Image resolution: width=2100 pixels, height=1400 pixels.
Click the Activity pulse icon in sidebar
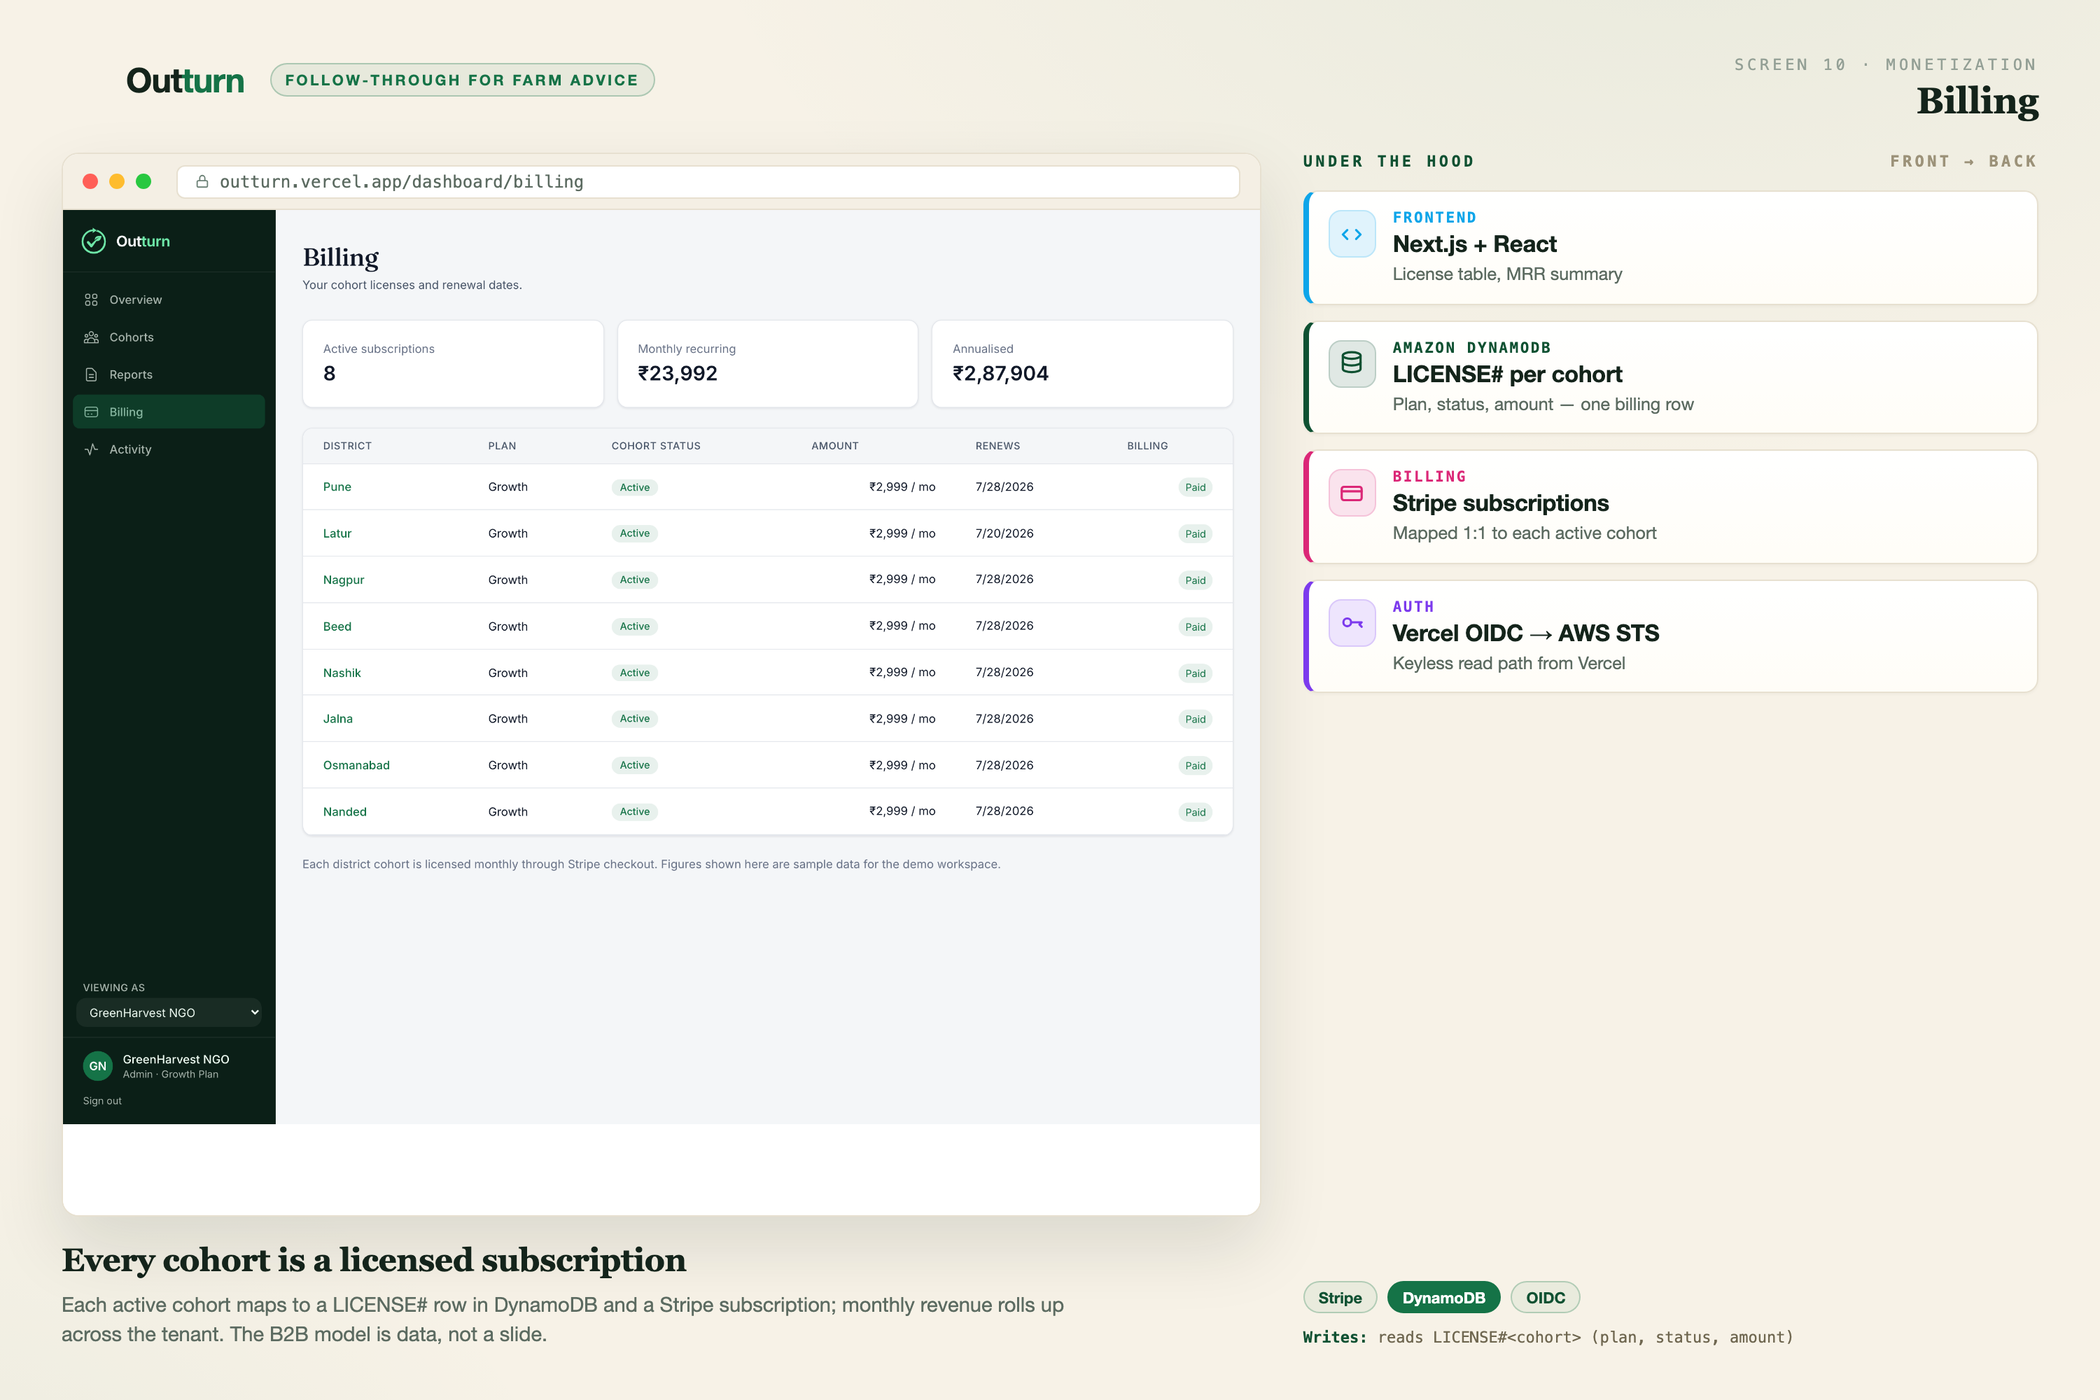pyautogui.click(x=91, y=449)
